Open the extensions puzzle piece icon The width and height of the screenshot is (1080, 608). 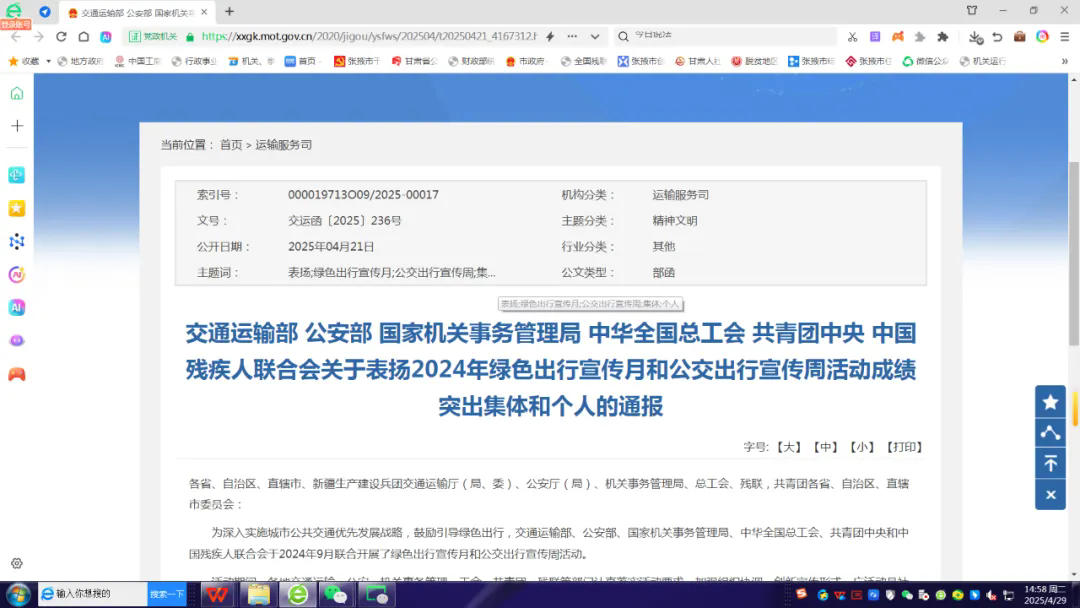[942, 37]
